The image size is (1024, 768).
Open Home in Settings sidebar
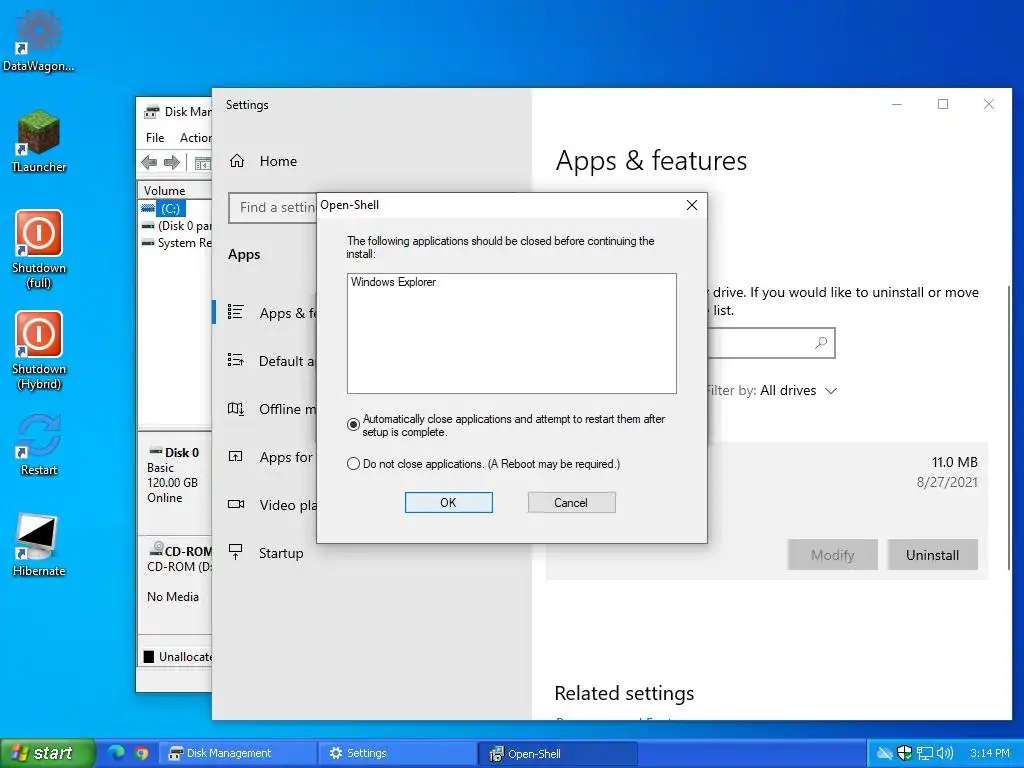click(x=278, y=161)
